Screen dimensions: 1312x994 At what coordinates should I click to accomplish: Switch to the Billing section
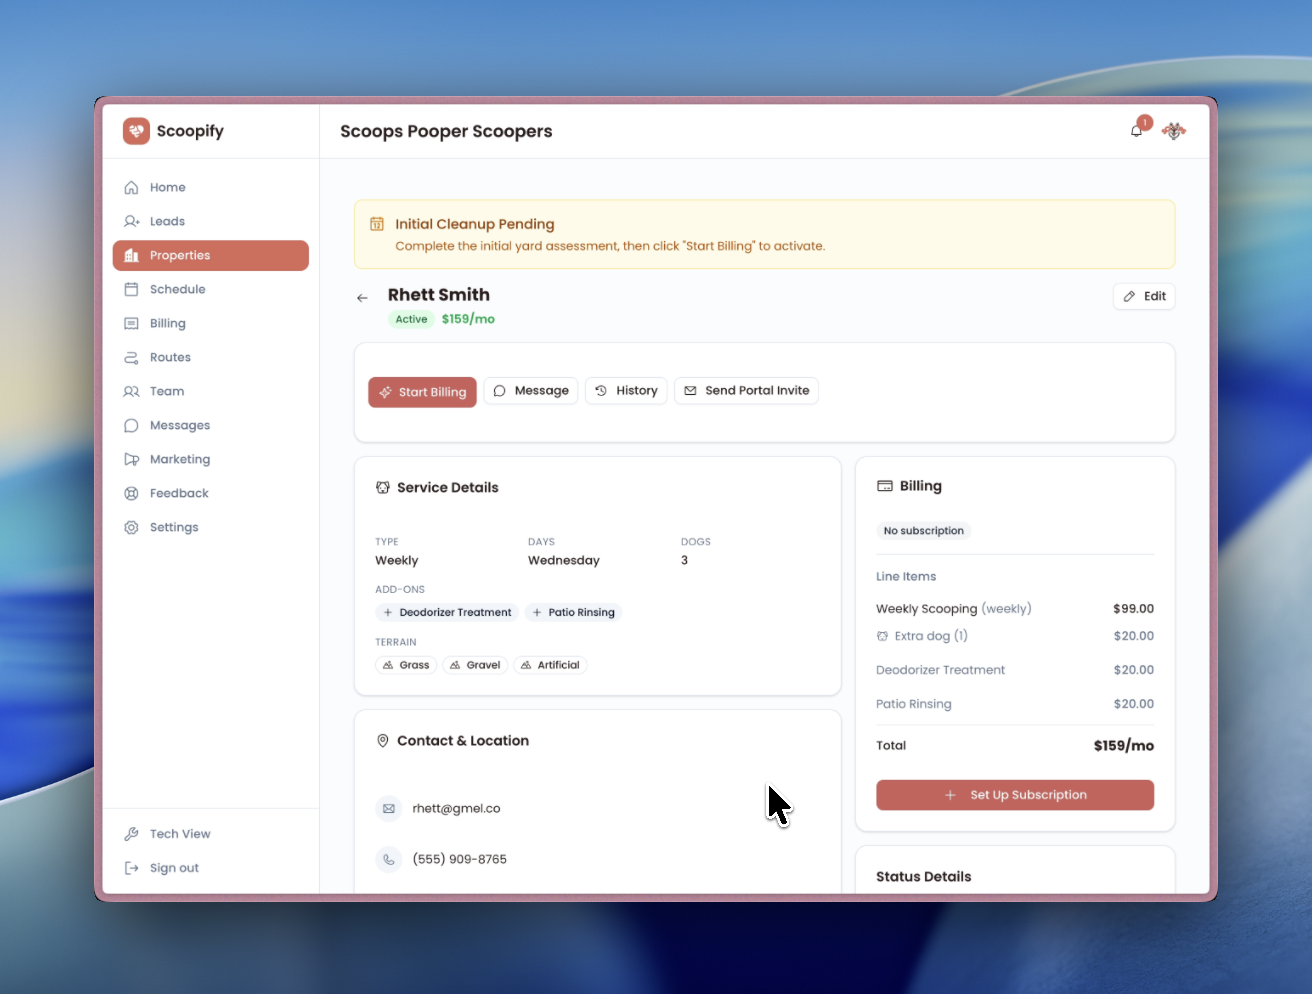coord(168,323)
